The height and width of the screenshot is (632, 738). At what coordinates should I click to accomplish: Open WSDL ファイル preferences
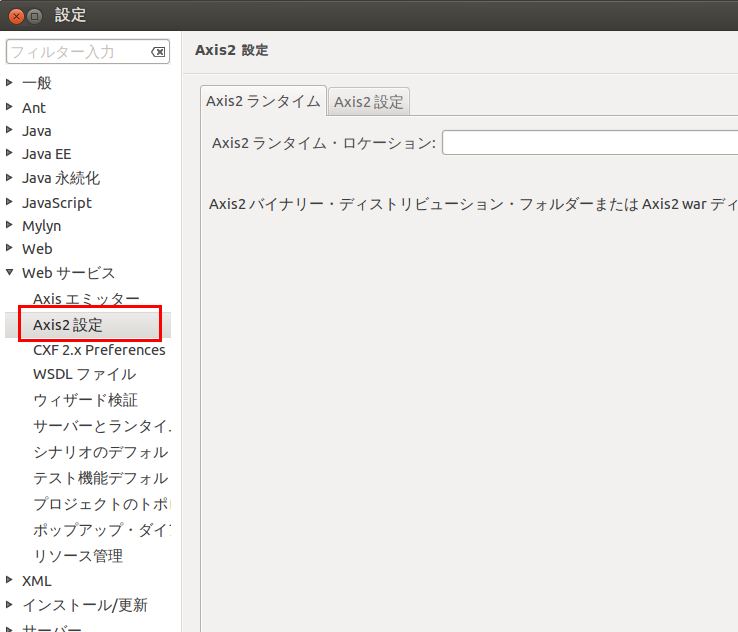[85, 374]
